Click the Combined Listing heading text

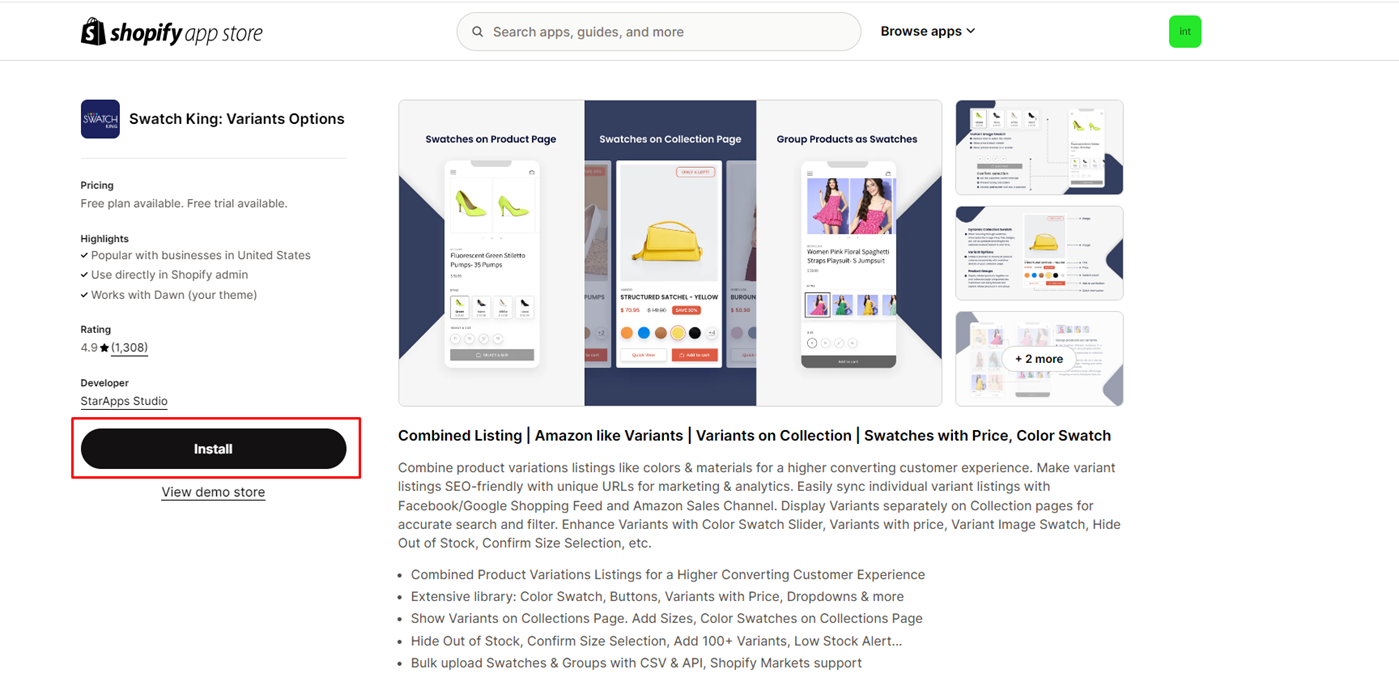(754, 436)
